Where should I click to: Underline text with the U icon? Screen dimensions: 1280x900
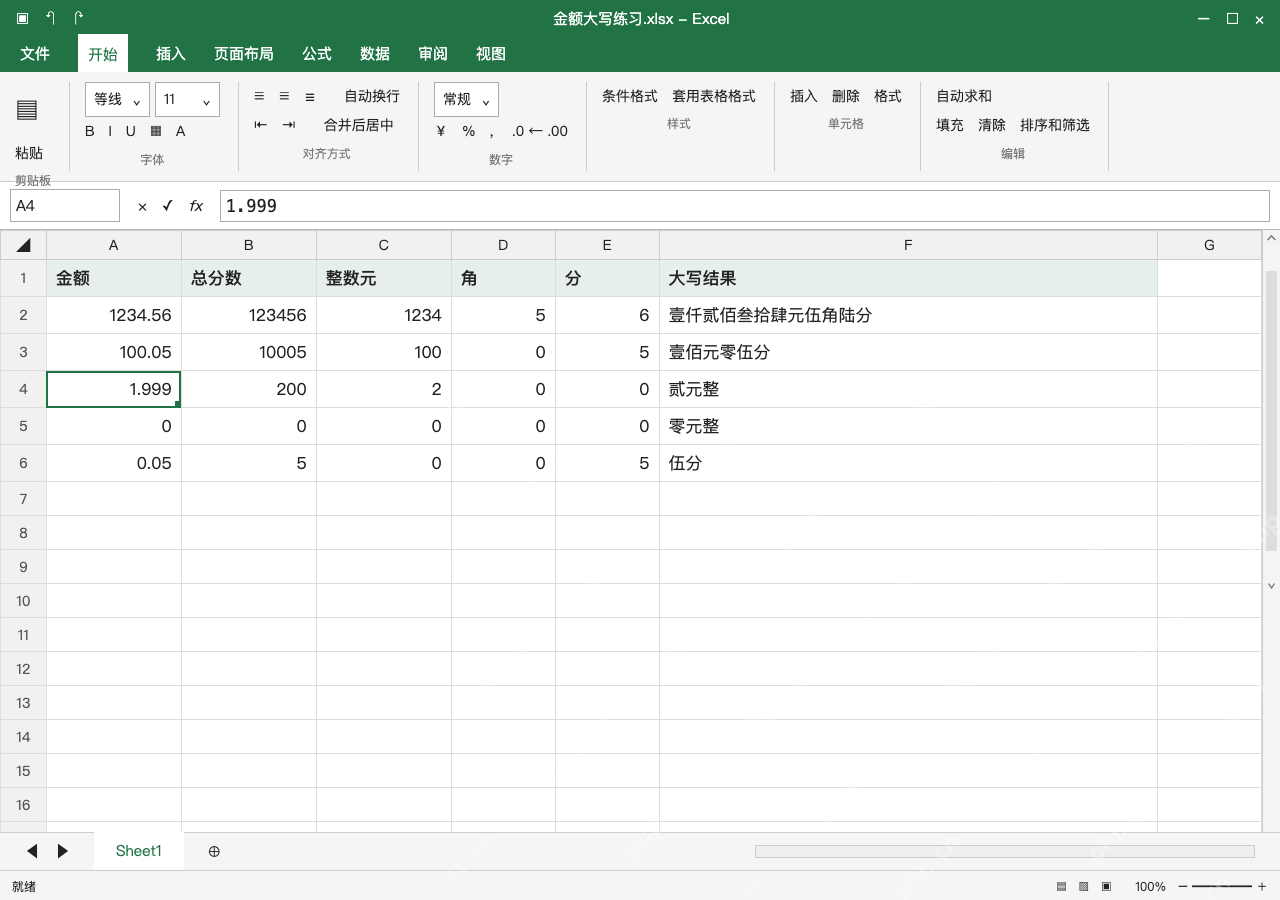(130, 131)
